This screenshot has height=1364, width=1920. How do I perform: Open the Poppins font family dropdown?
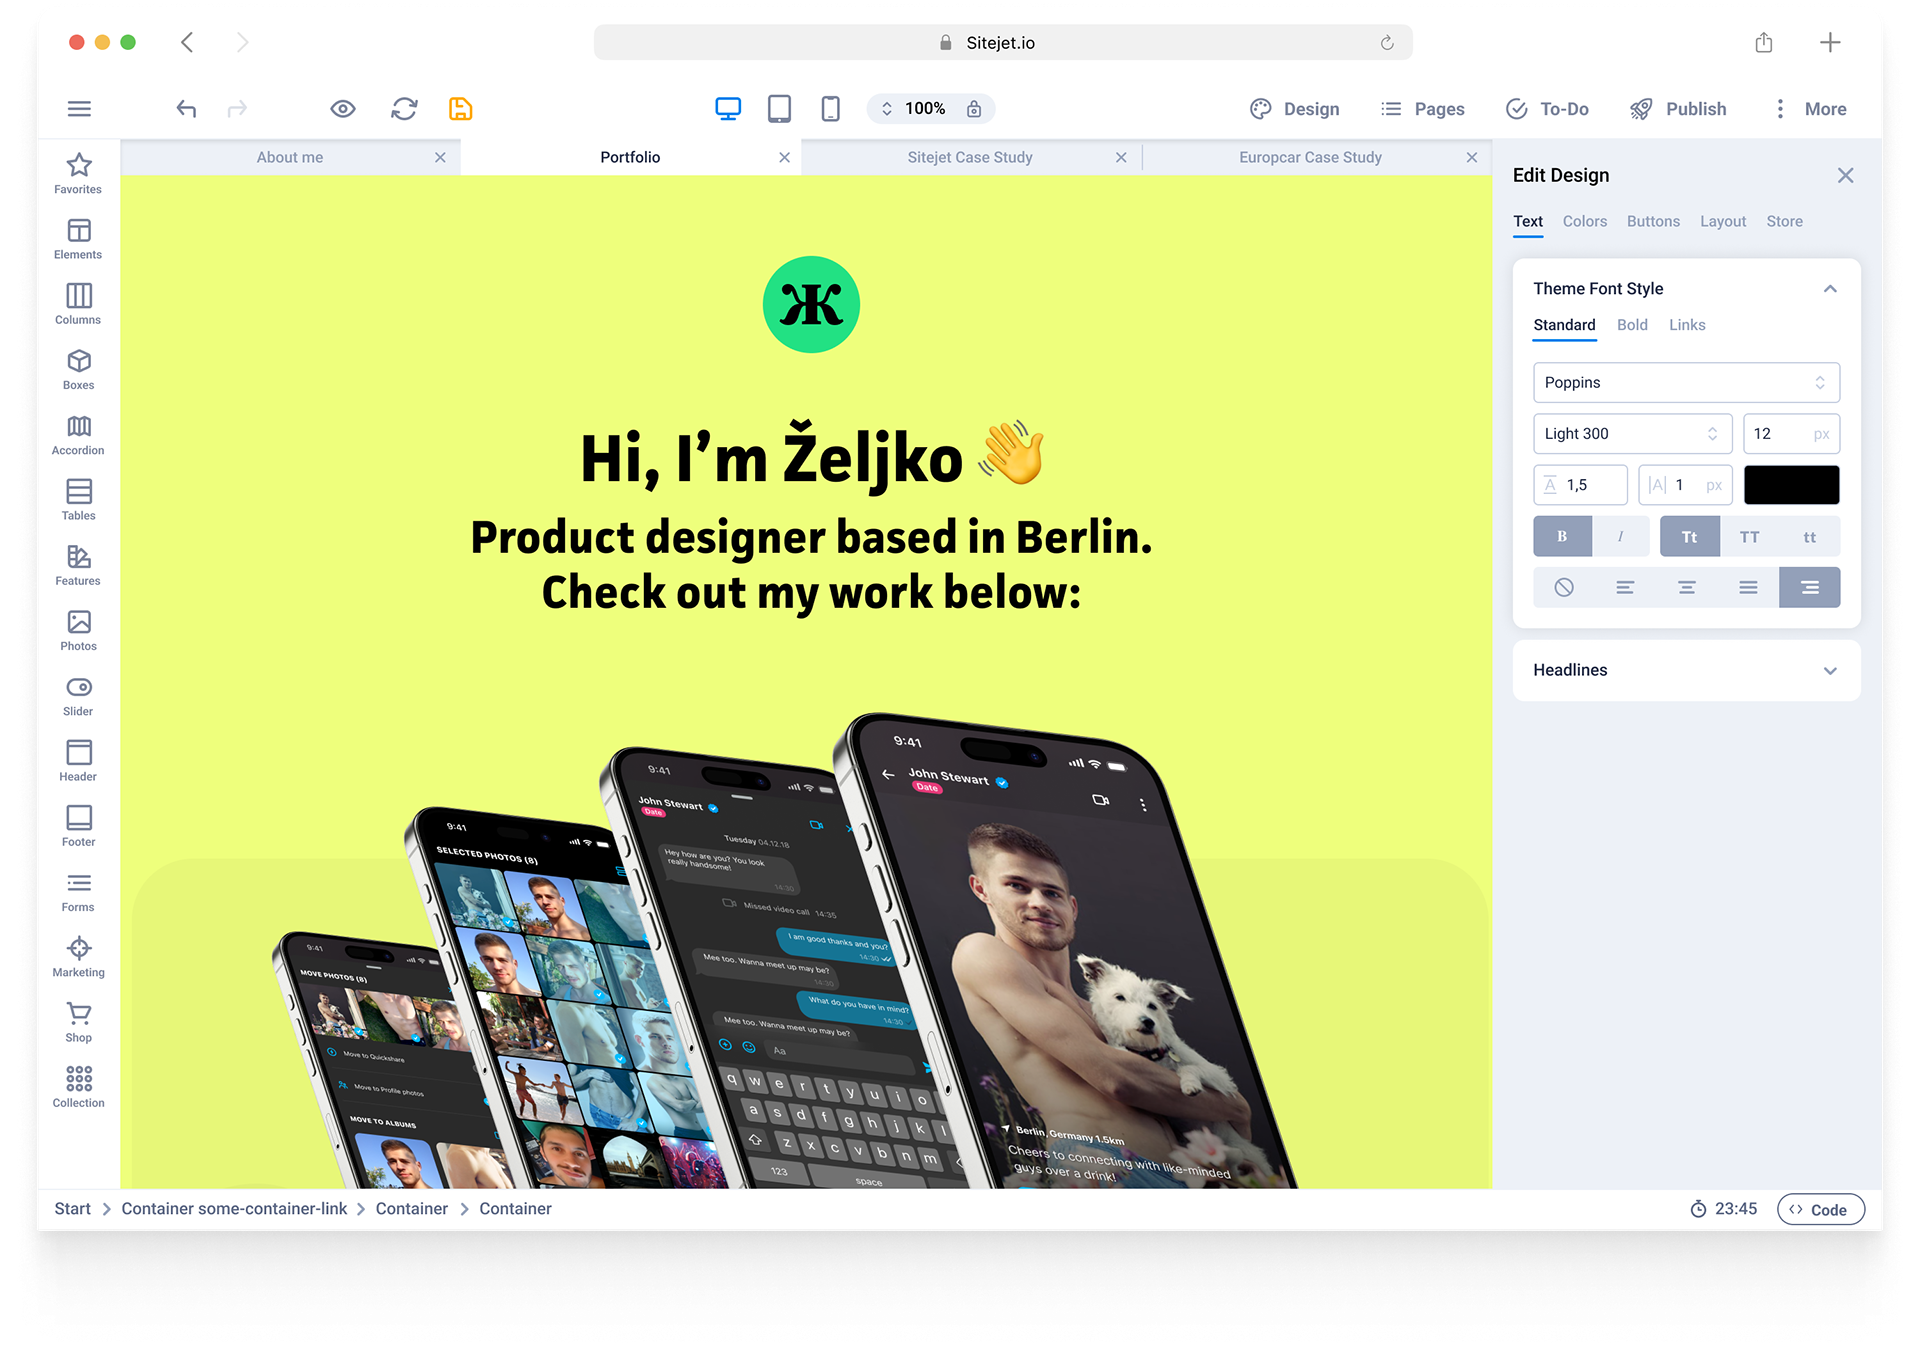[1686, 383]
